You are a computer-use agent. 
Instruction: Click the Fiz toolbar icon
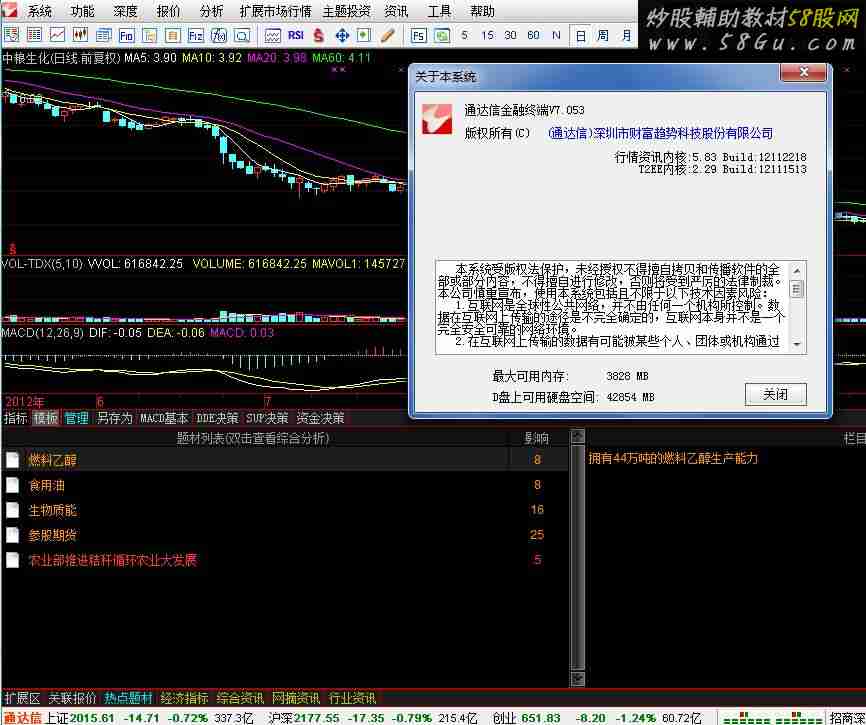click(x=196, y=35)
